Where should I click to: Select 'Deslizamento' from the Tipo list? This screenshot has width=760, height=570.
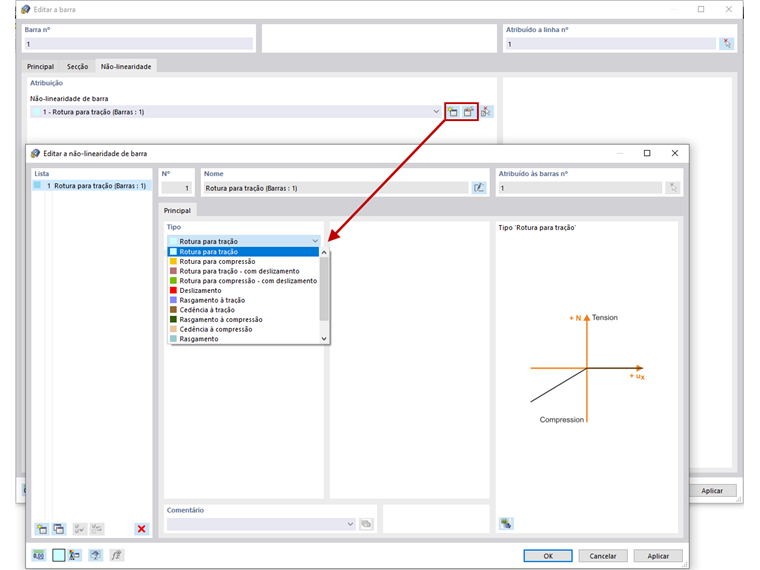[243, 290]
